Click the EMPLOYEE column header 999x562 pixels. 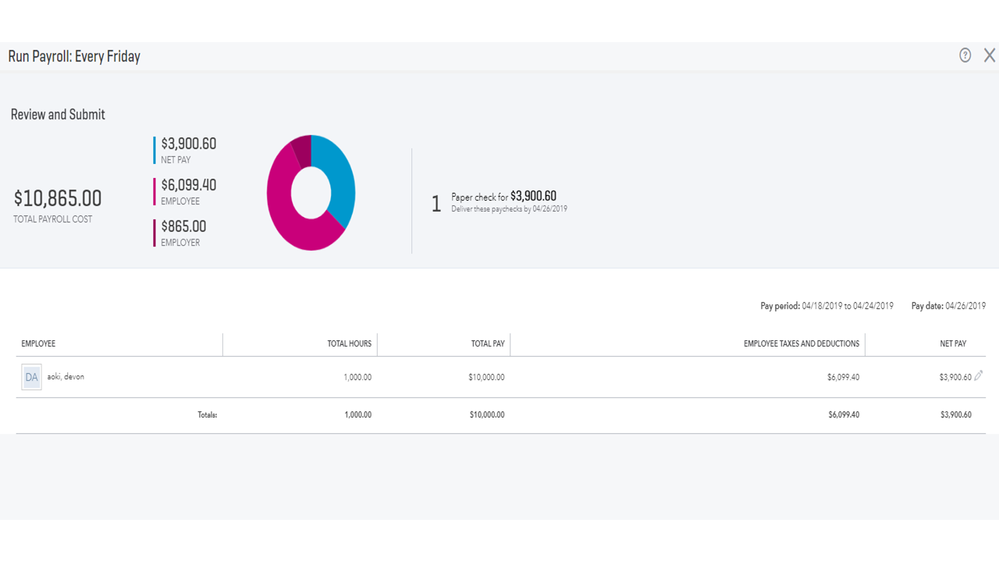coord(38,344)
